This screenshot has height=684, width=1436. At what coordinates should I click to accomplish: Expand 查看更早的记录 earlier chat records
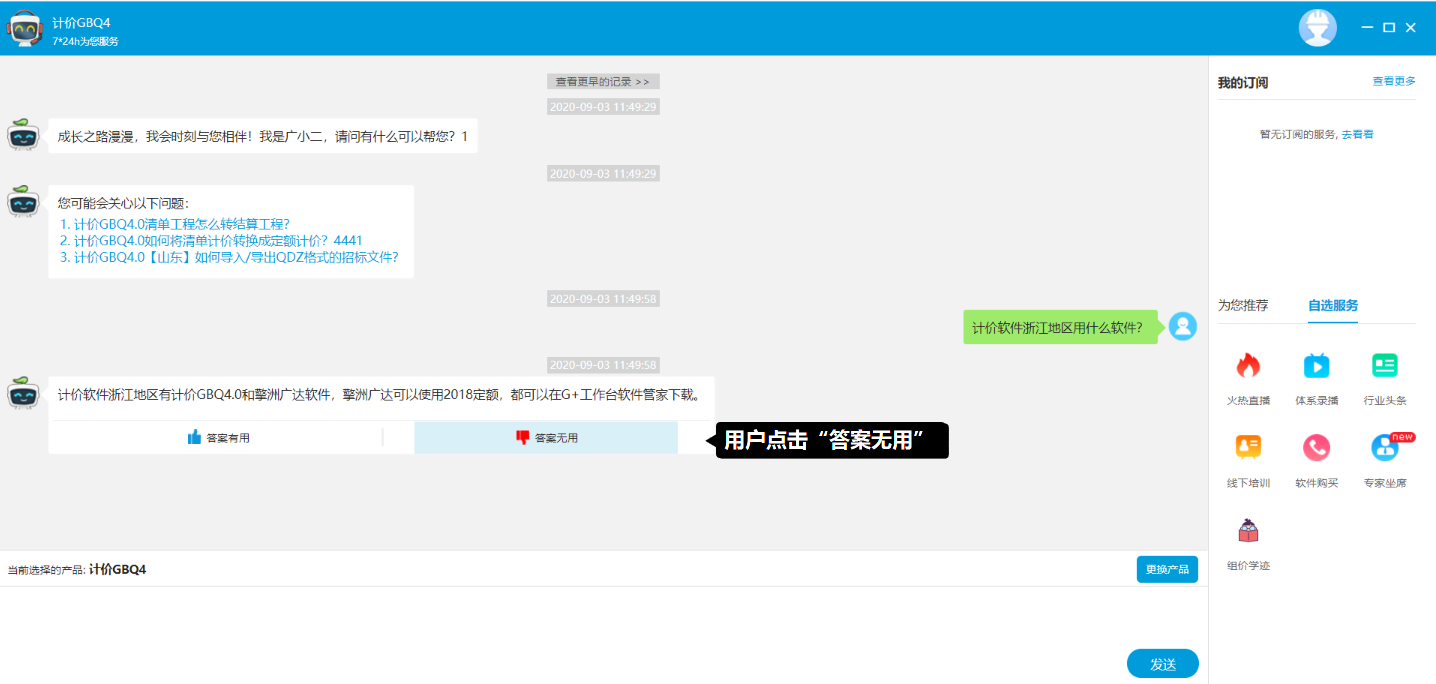click(x=602, y=82)
